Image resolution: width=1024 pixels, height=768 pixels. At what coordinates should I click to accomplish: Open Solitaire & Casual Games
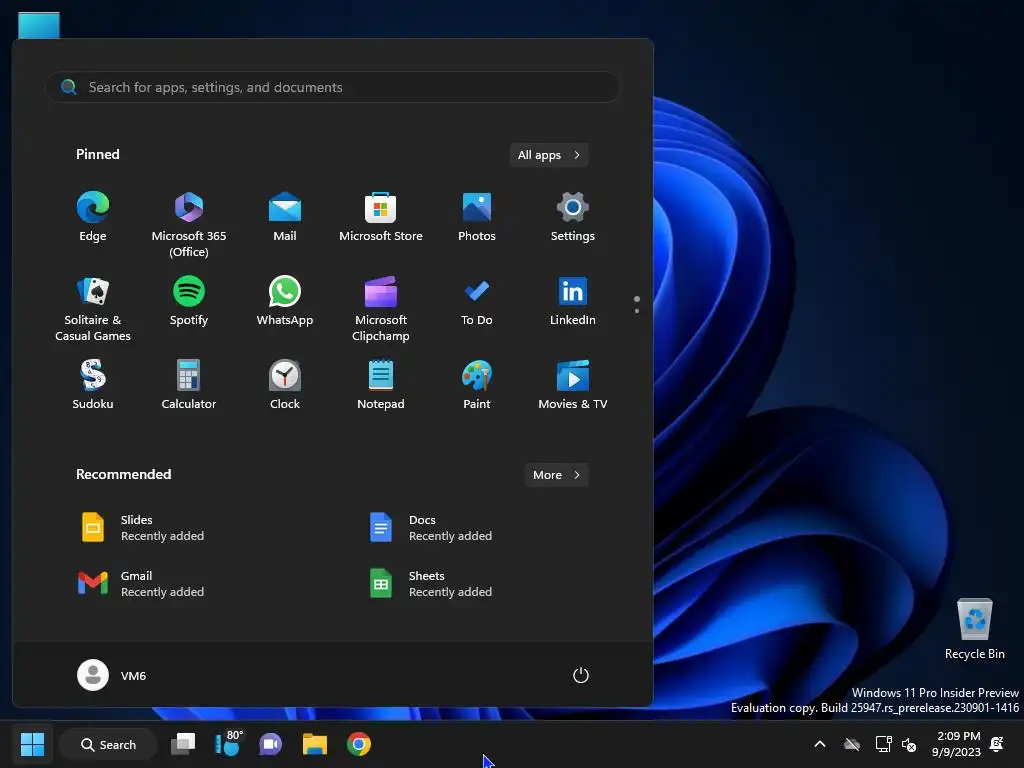[93, 308]
